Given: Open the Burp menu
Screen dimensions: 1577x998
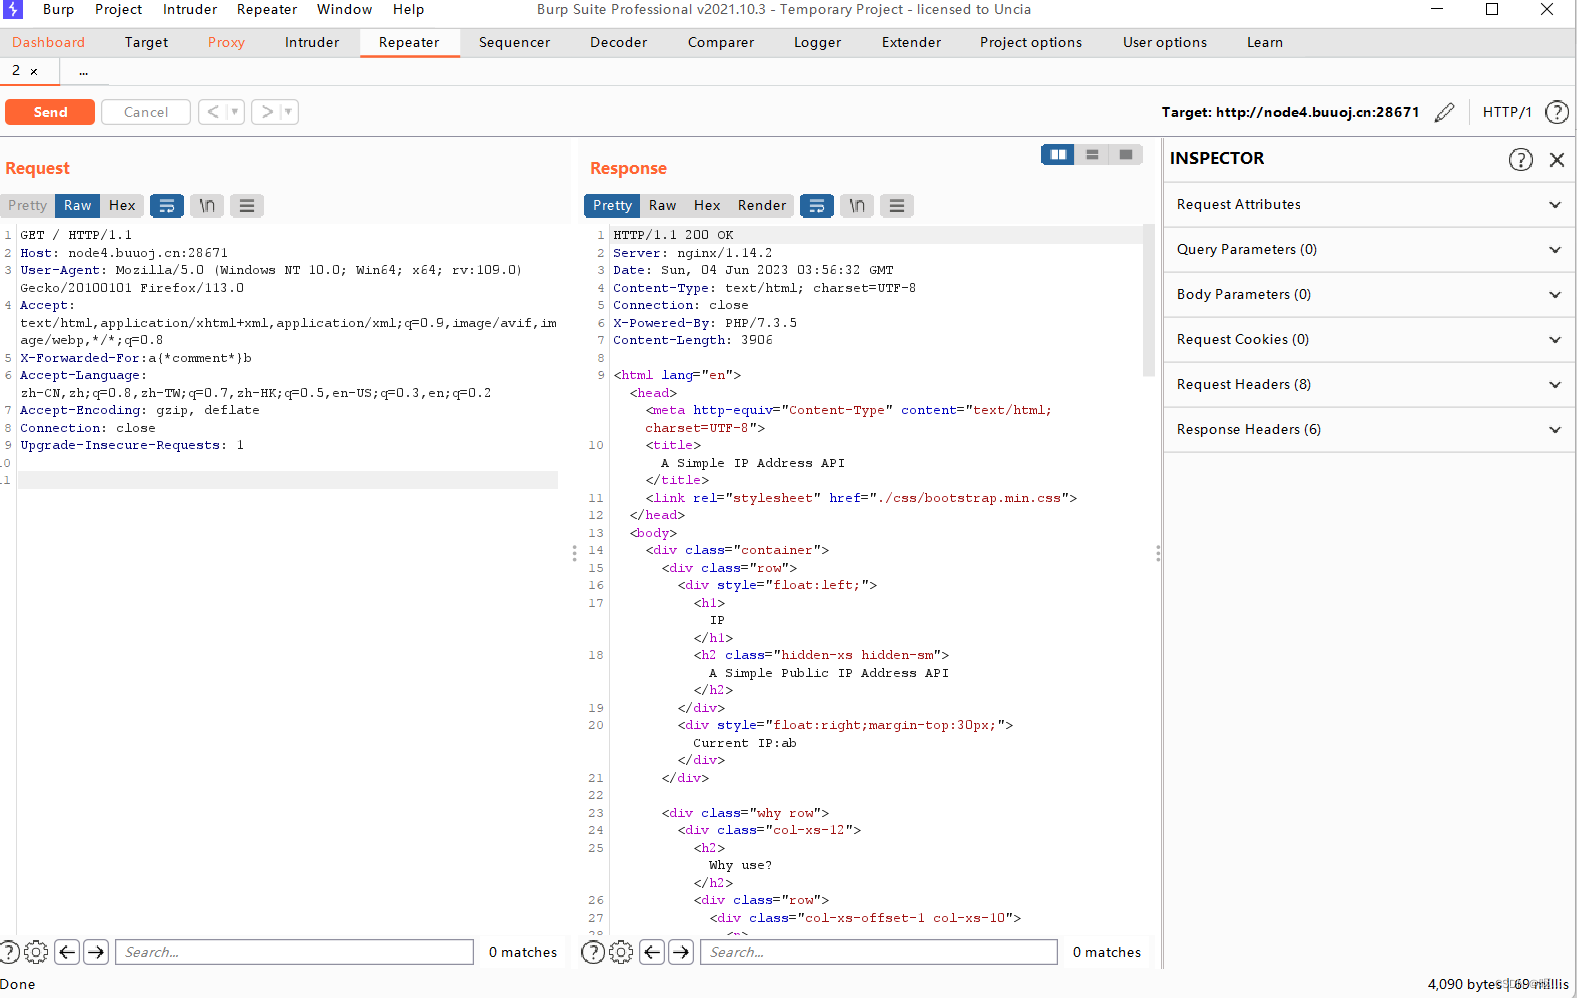Looking at the screenshot, I should [58, 9].
